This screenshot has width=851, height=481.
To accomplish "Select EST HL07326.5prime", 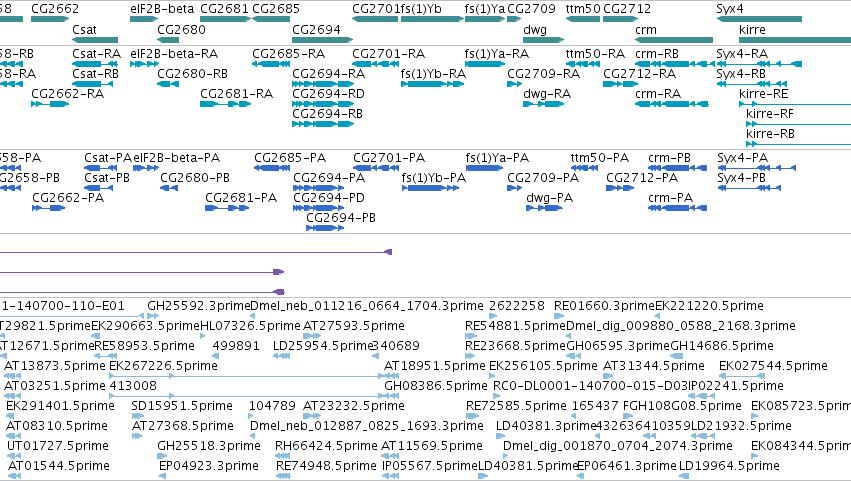I will [202, 336].
